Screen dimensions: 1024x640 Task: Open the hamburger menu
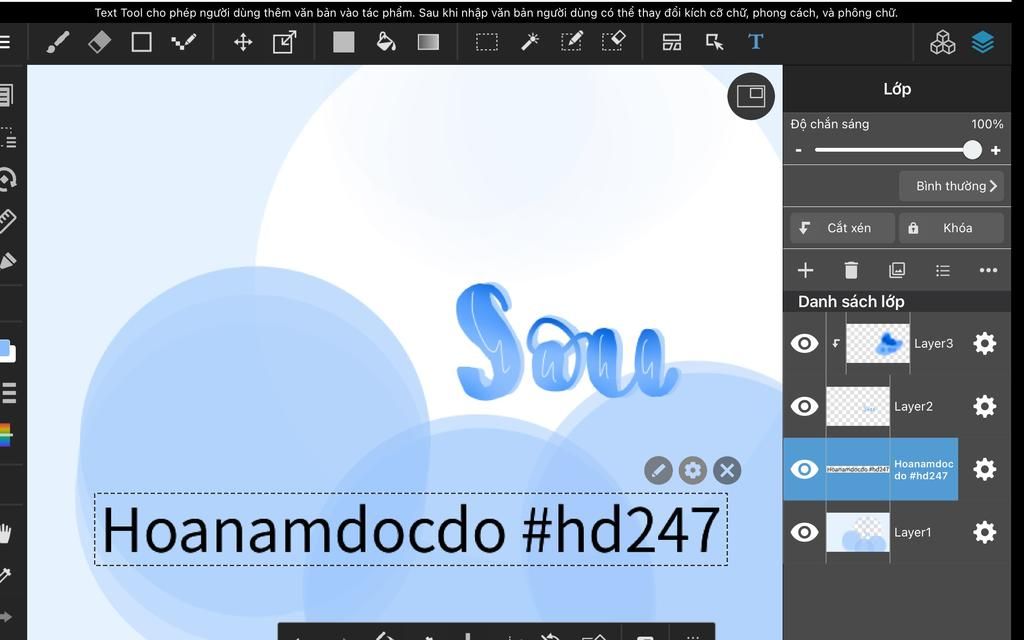(x=5, y=42)
